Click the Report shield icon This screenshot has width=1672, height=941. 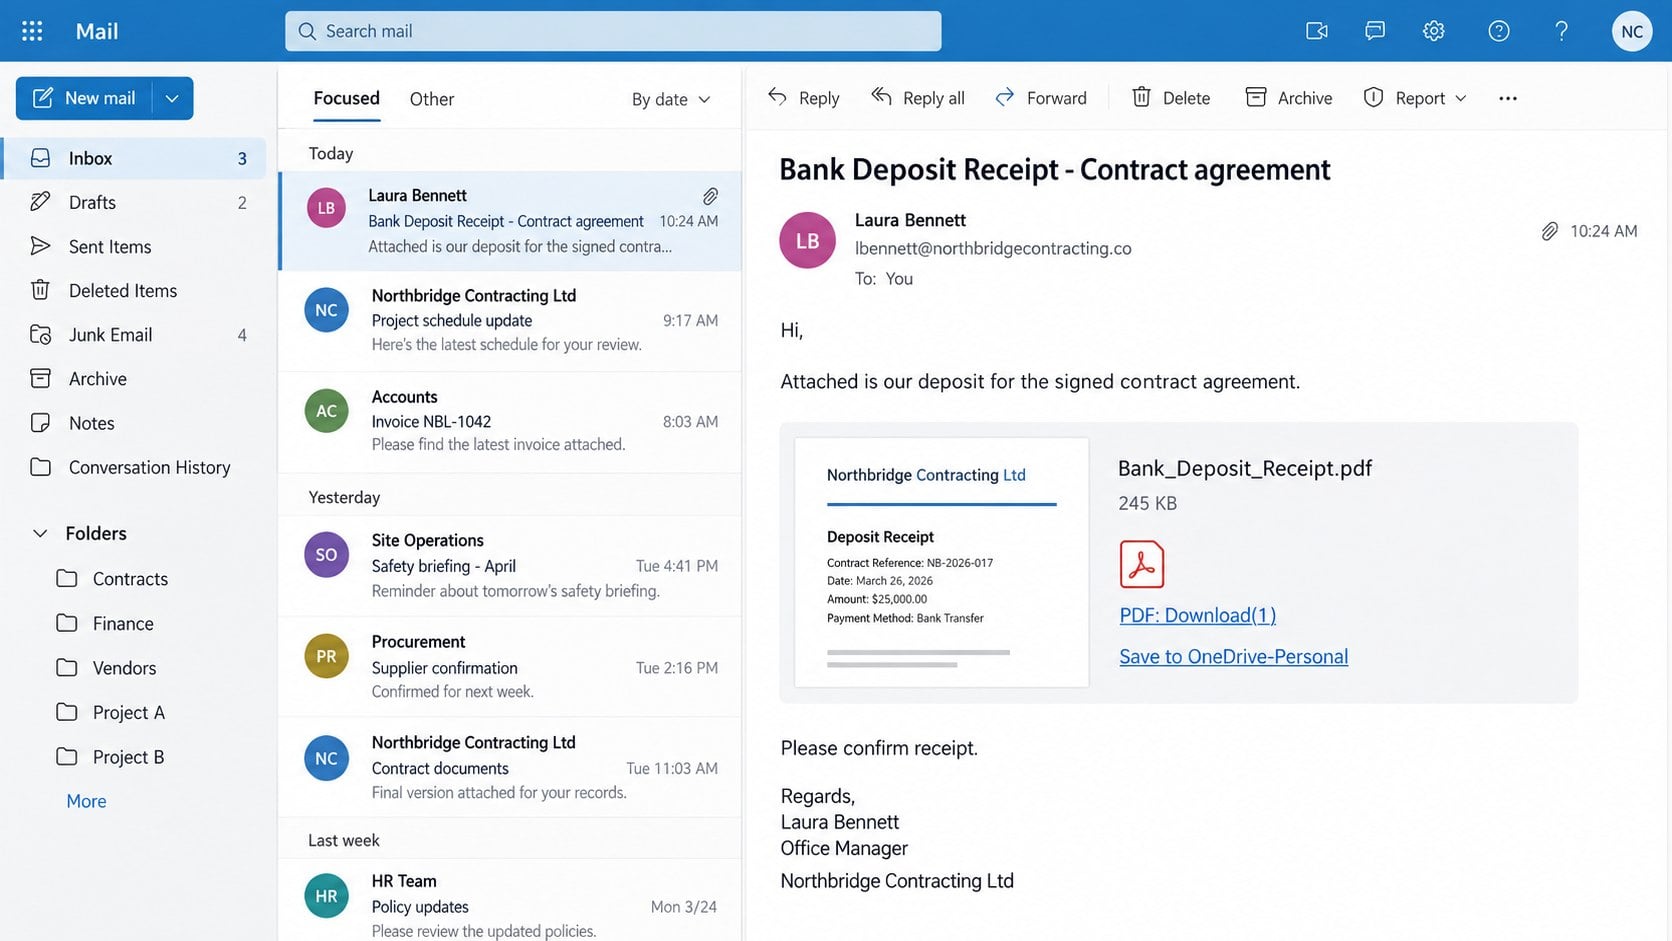point(1373,97)
